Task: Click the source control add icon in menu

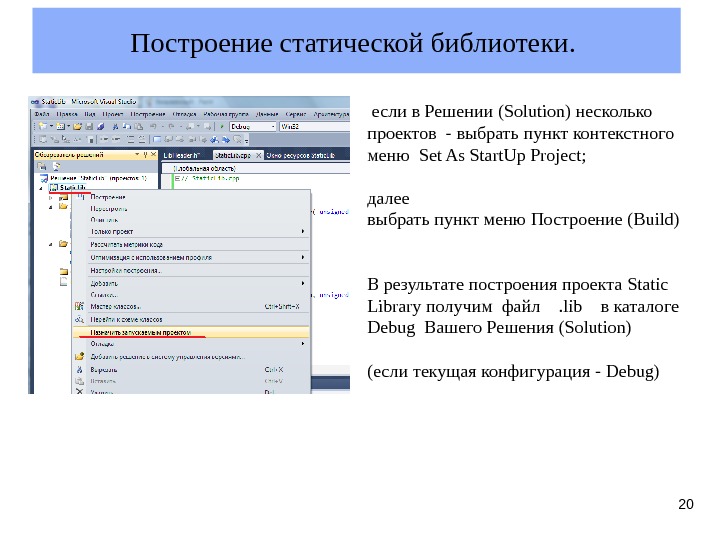Action: coord(79,356)
